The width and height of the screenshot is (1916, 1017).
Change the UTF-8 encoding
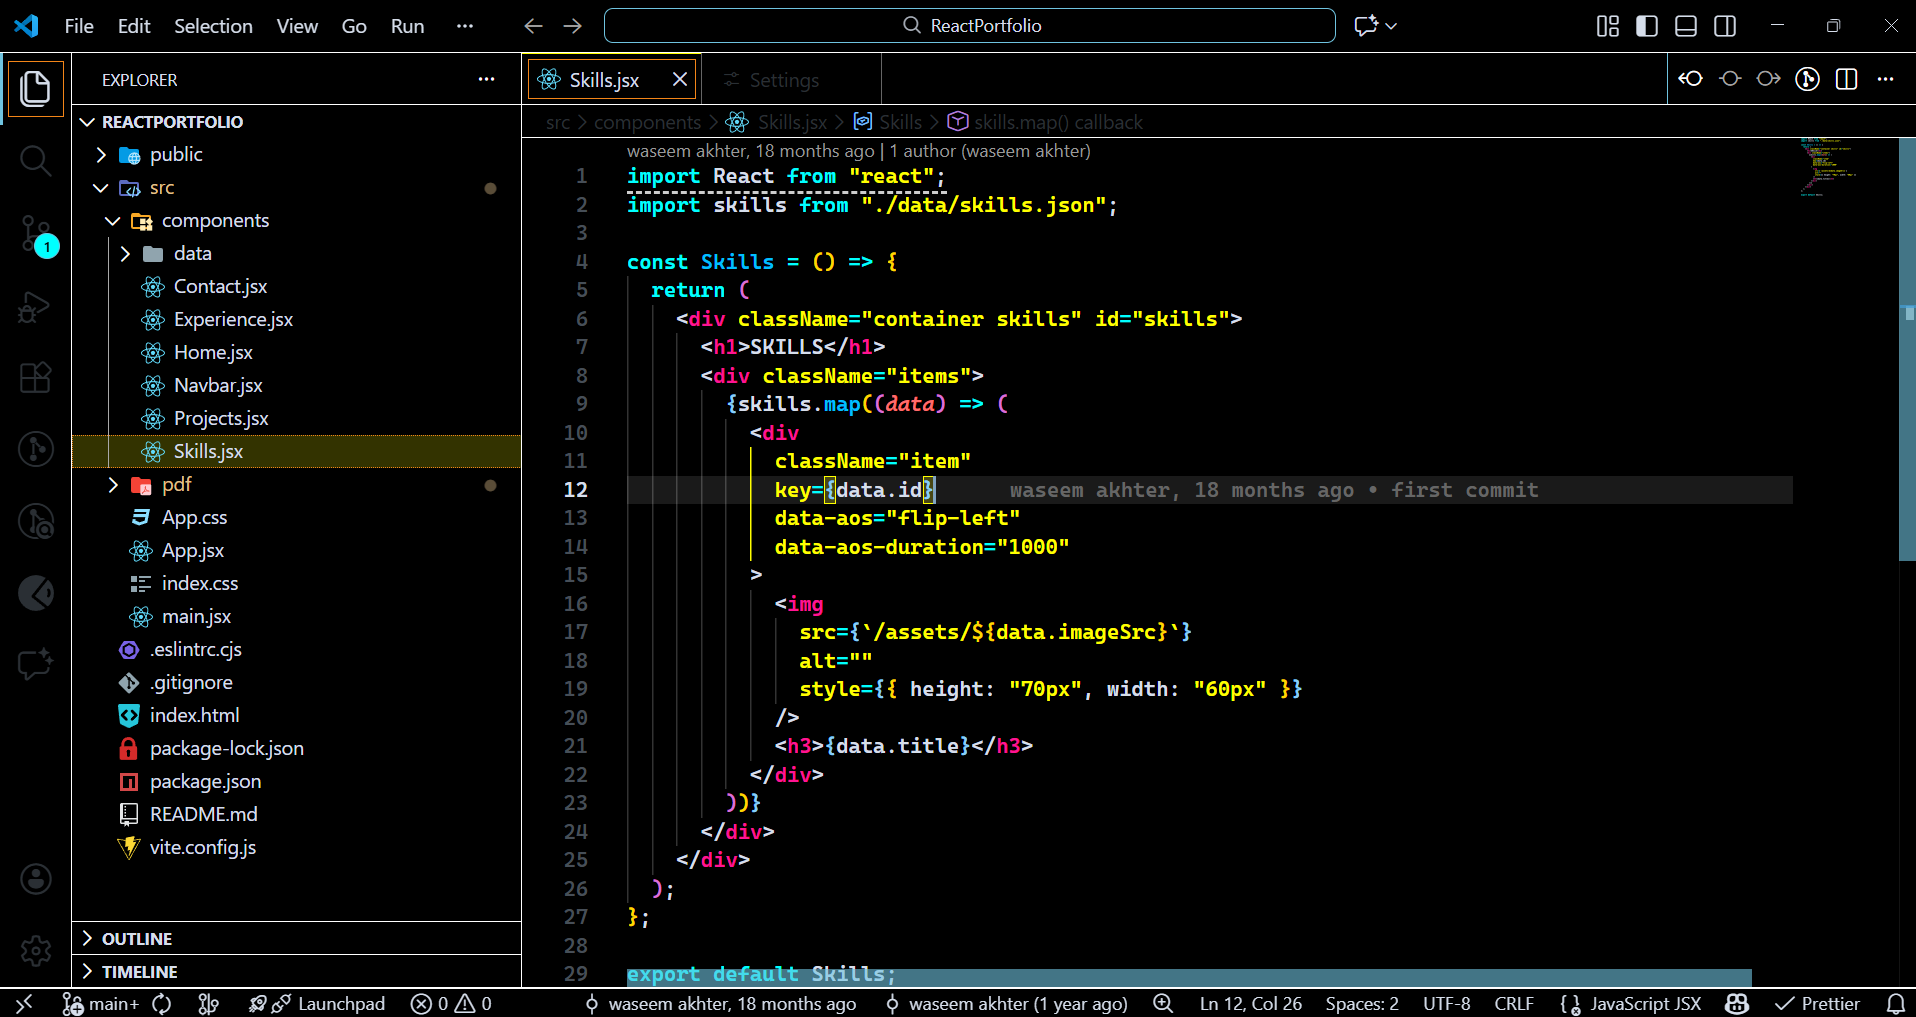click(1446, 1003)
